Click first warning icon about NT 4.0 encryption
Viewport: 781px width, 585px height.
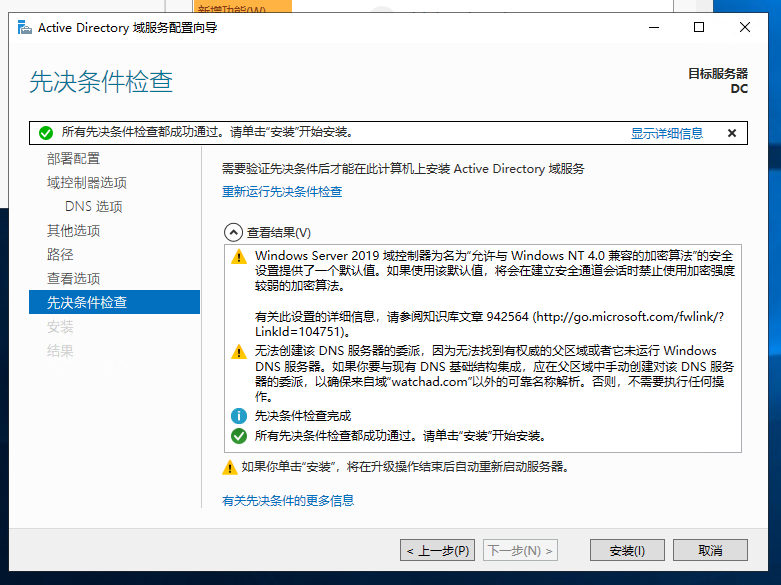point(238,257)
